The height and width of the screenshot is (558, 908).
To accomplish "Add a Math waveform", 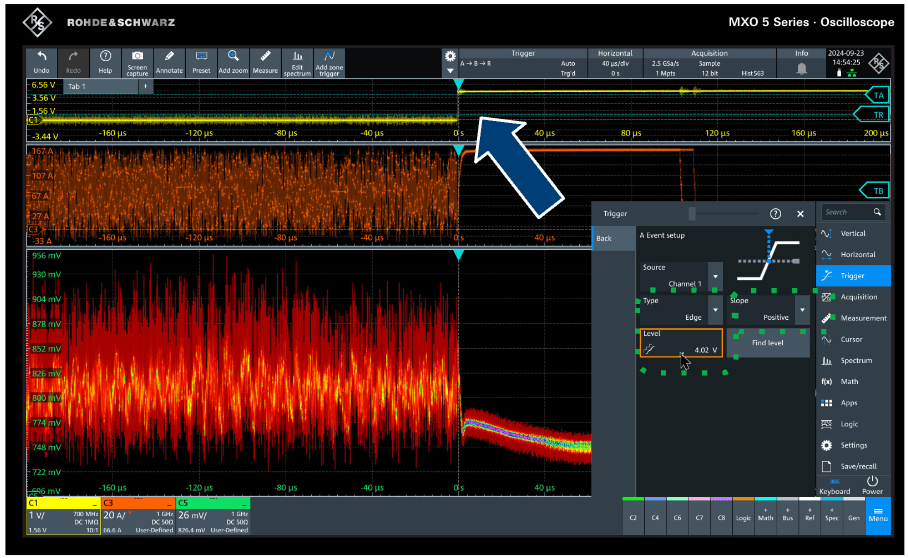I will 766,517.
